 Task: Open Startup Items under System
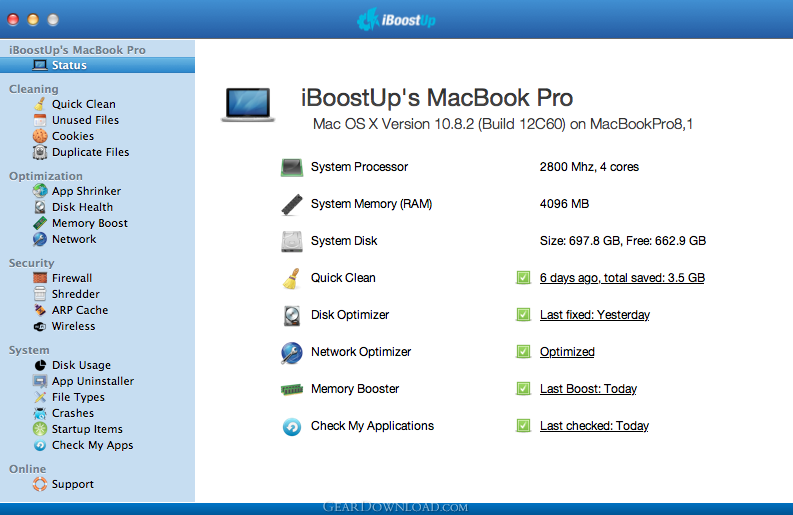point(87,429)
